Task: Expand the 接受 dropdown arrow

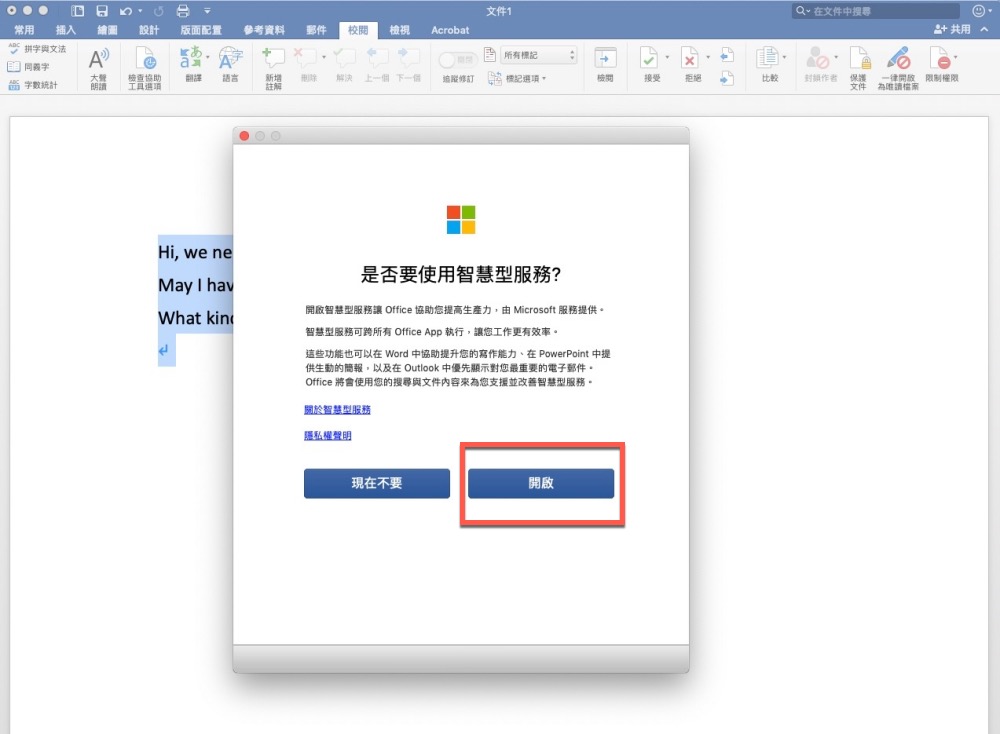Action: [668, 57]
